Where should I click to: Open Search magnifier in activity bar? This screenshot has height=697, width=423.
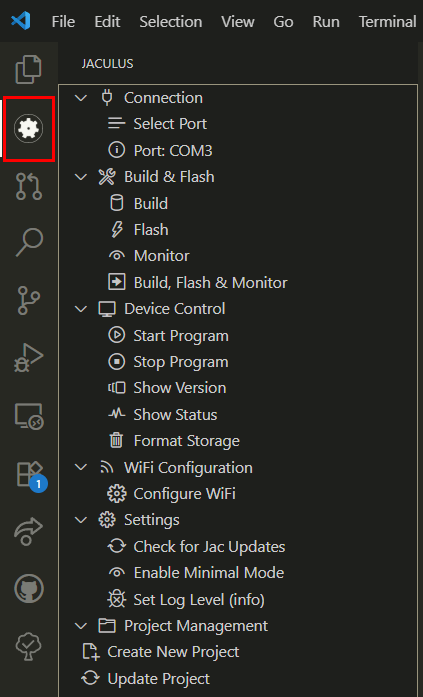point(29,242)
